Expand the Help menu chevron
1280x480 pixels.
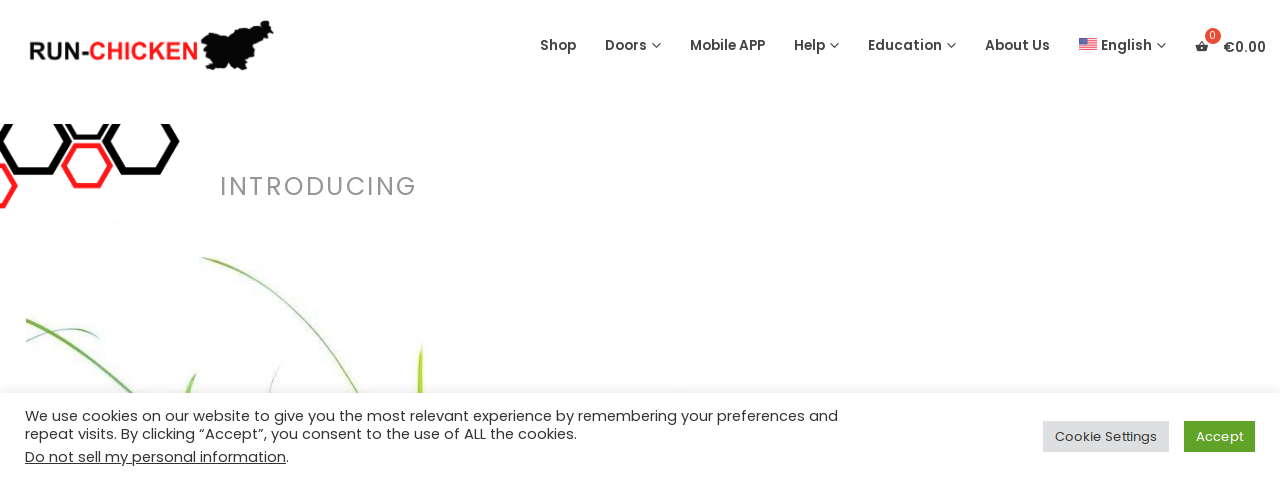pyautogui.click(x=834, y=46)
